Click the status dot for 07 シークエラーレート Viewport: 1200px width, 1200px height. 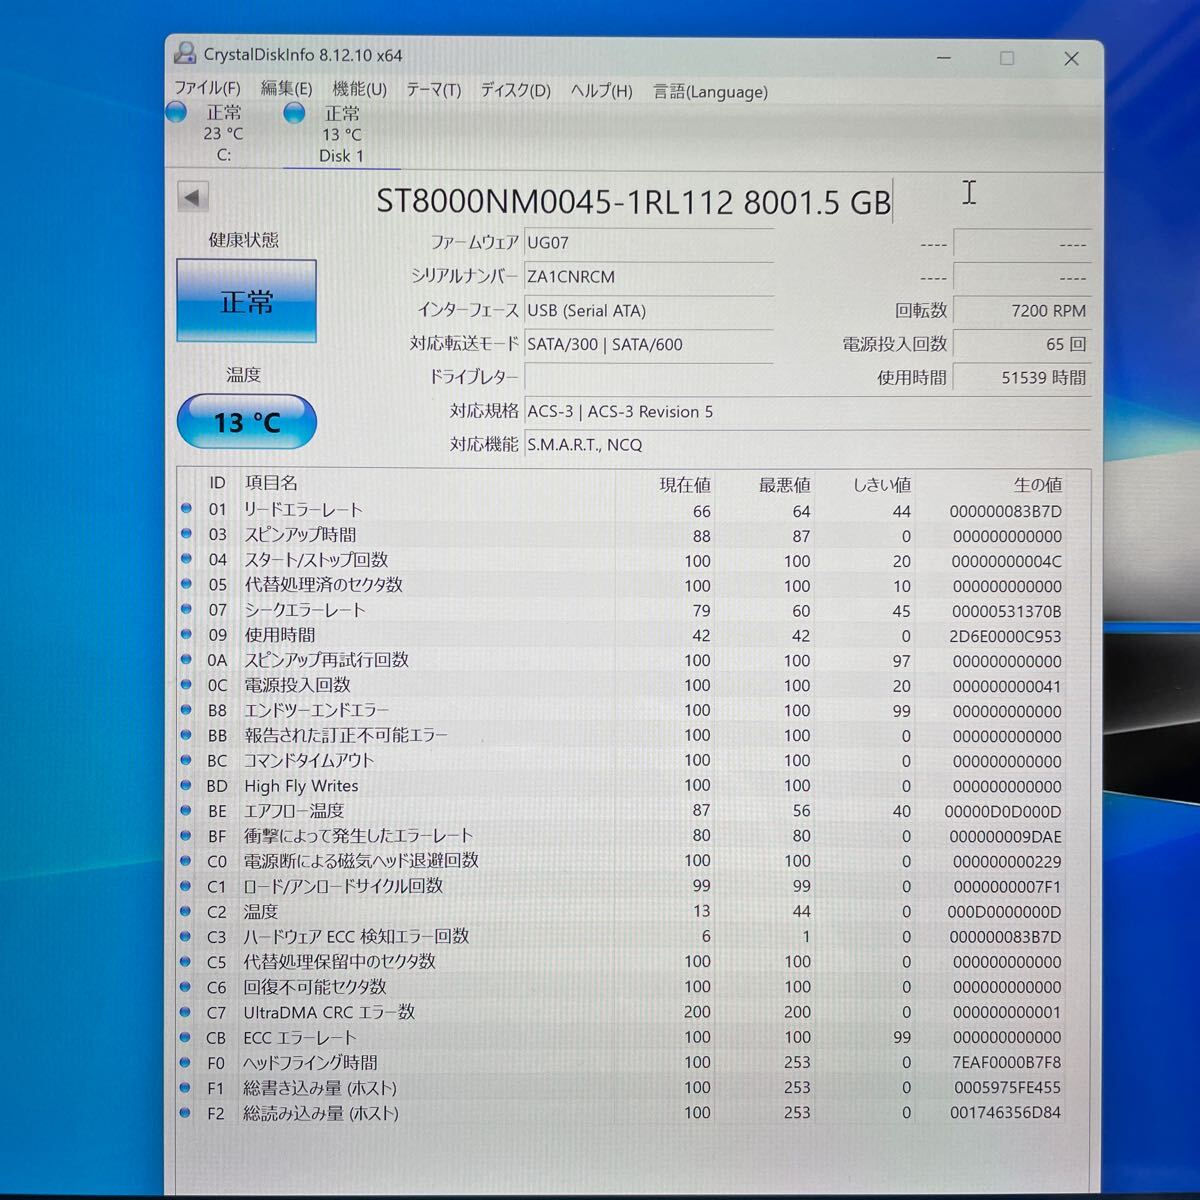click(x=185, y=608)
